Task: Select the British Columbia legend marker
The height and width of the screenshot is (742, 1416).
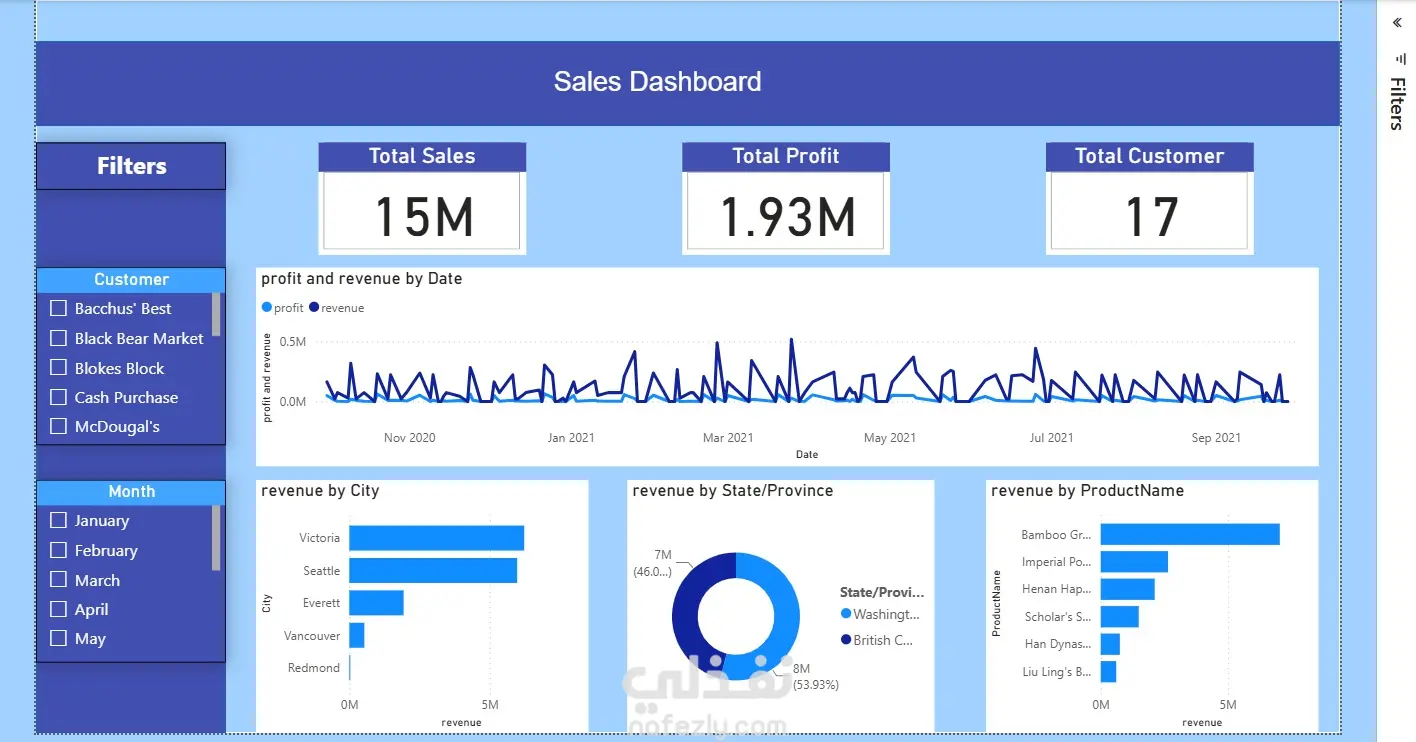Action: (x=846, y=640)
